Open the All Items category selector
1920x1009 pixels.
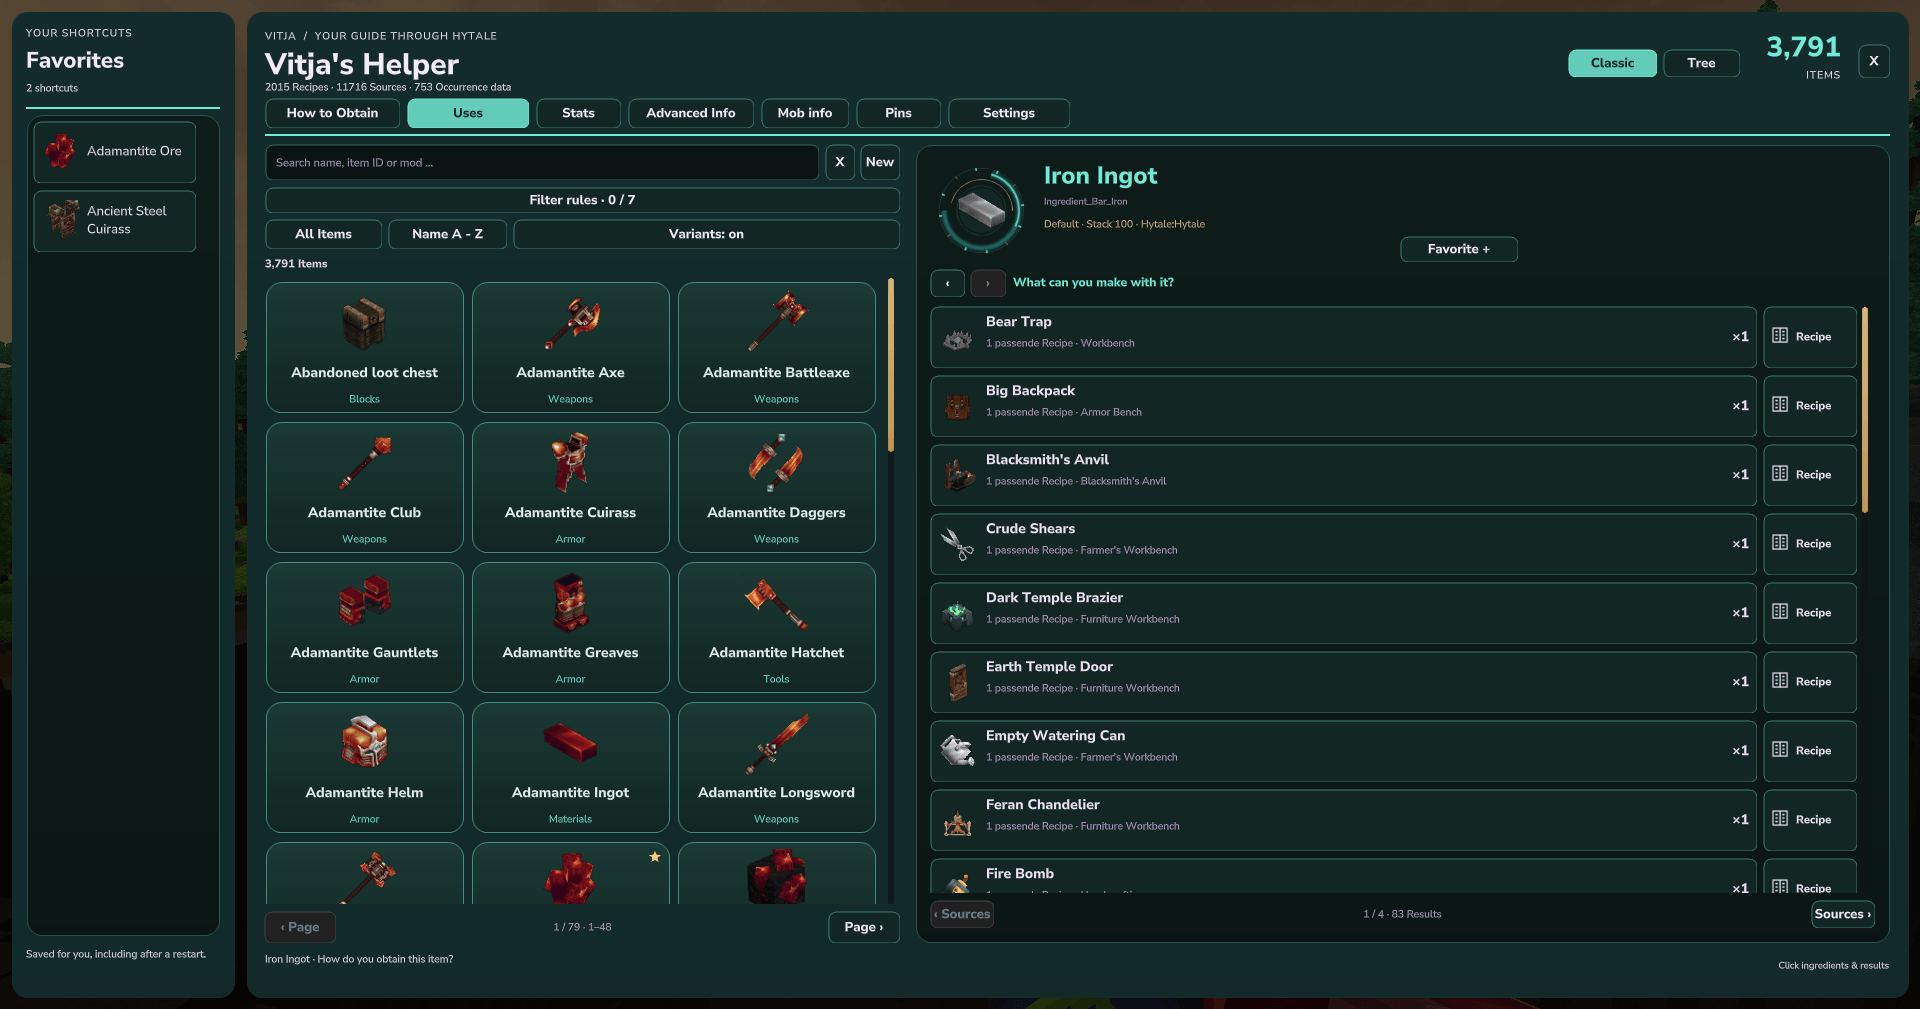pyautogui.click(x=323, y=234)
